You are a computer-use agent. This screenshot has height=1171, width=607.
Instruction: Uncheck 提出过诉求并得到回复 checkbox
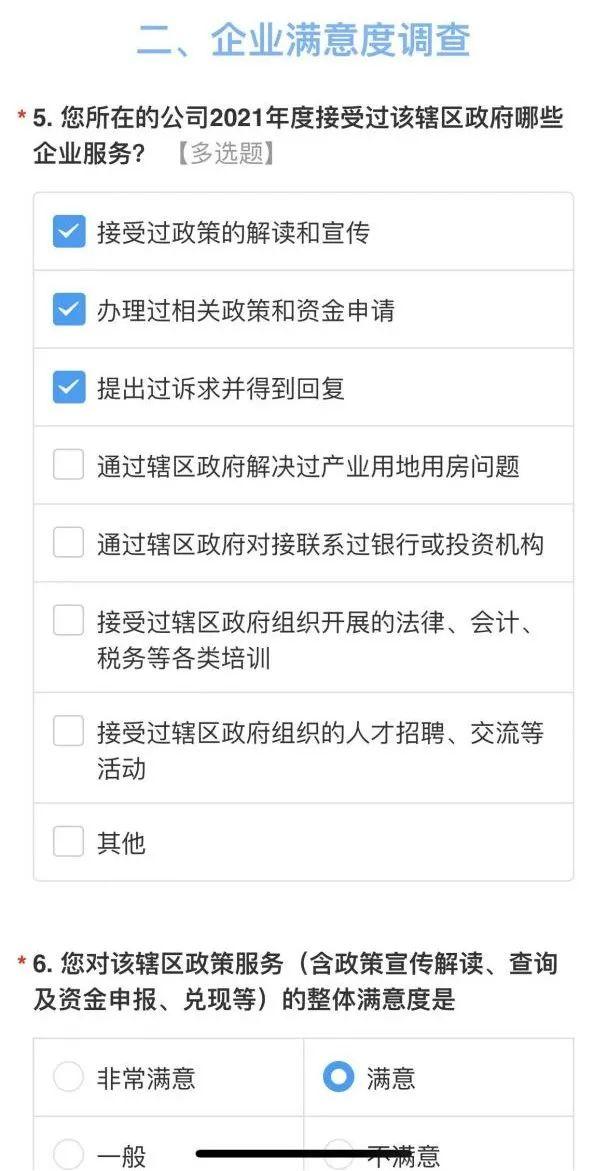pyautogui.click(x=68, y=388)
